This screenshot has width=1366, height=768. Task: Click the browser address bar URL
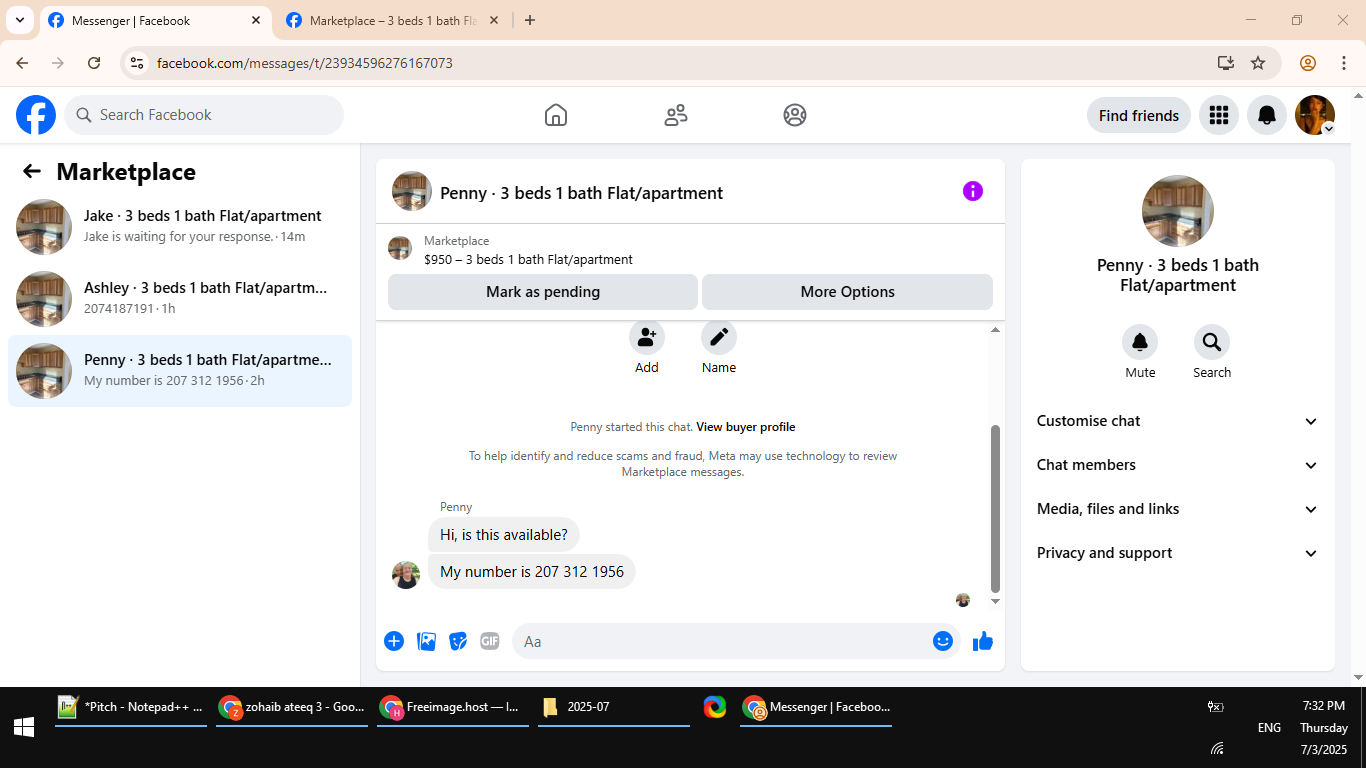305,63
